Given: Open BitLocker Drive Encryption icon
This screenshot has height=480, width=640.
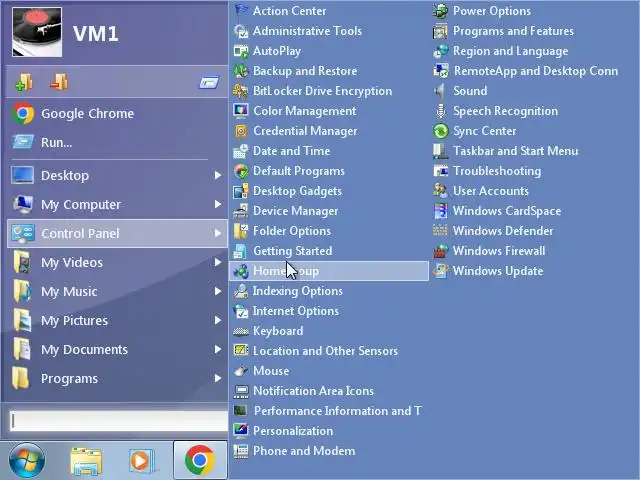Looking at the screenshot, I should click(x=241, y=91).
